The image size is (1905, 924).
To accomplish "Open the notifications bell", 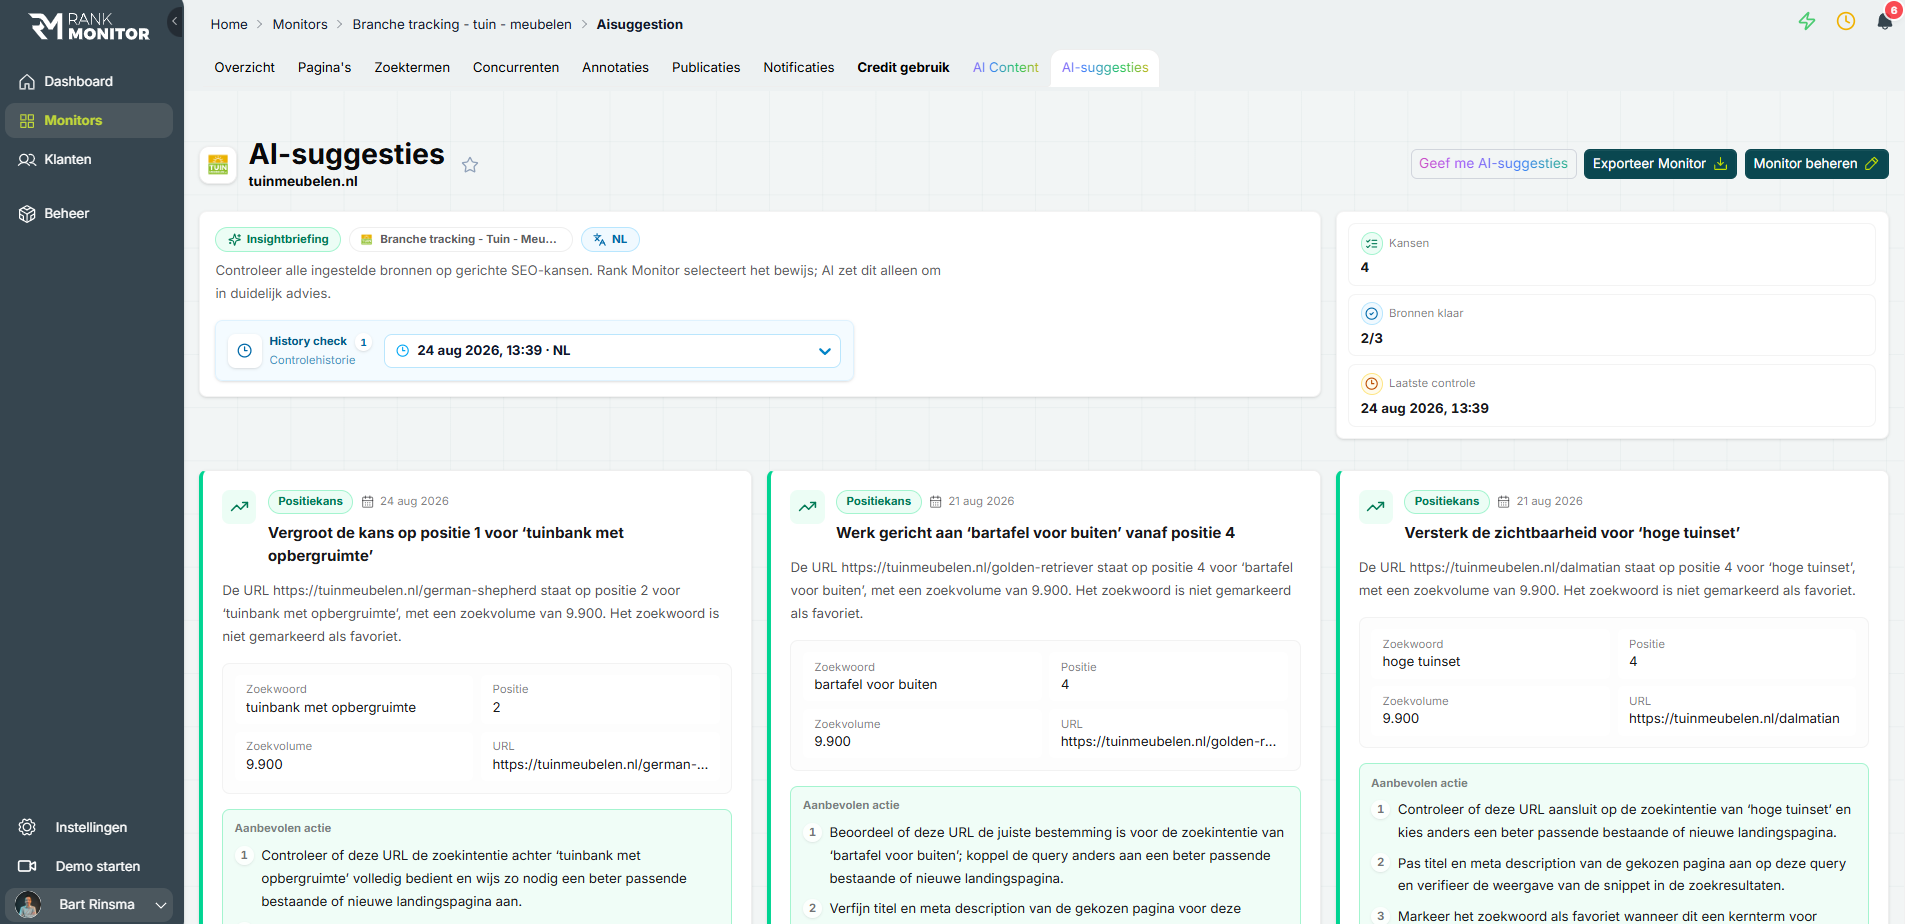I will click(x=1885, y=21).
